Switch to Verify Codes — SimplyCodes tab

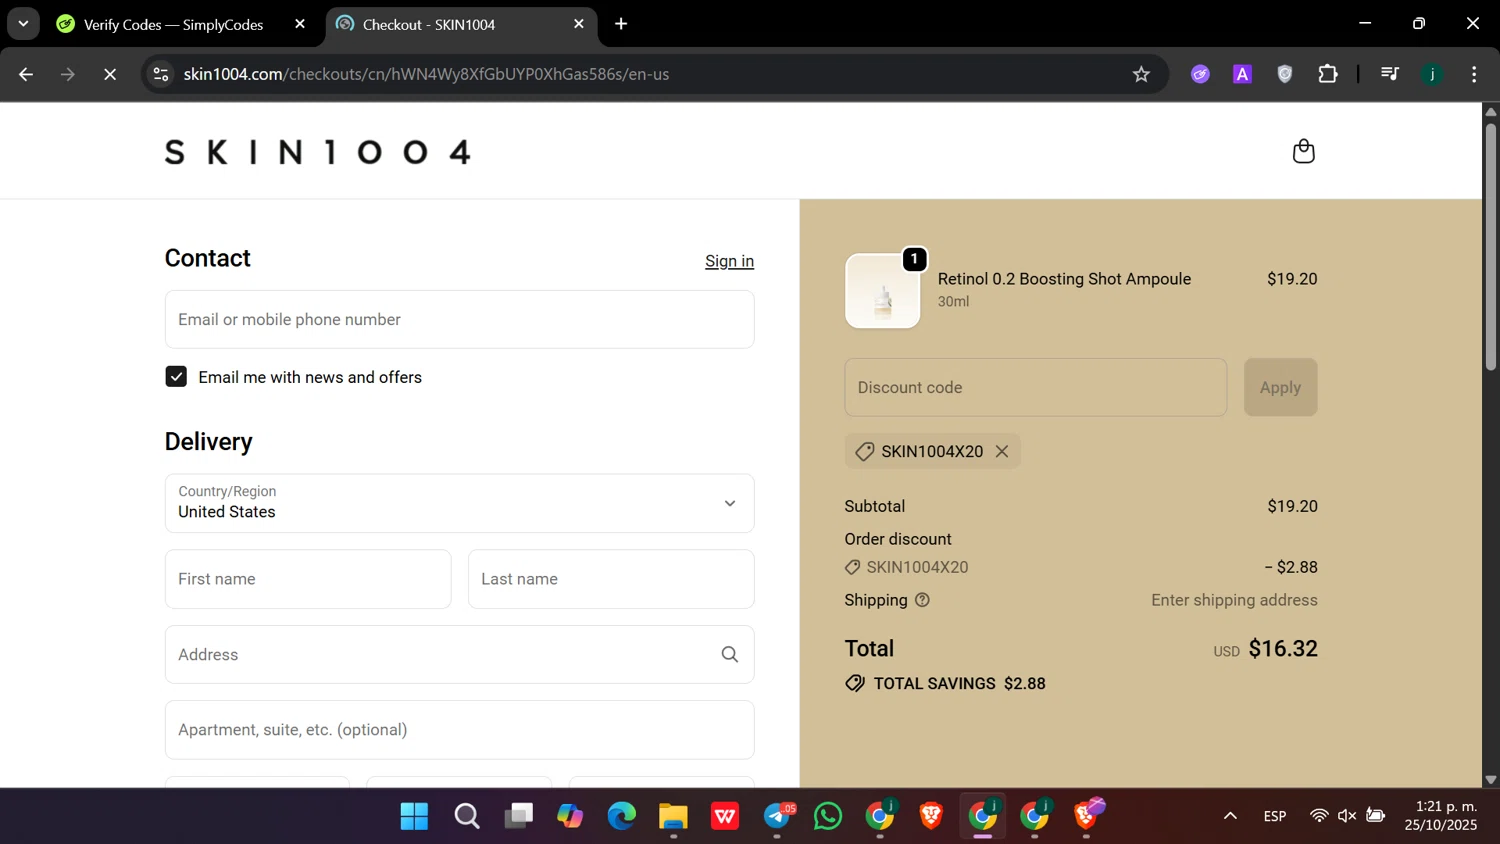pos(173,24)
